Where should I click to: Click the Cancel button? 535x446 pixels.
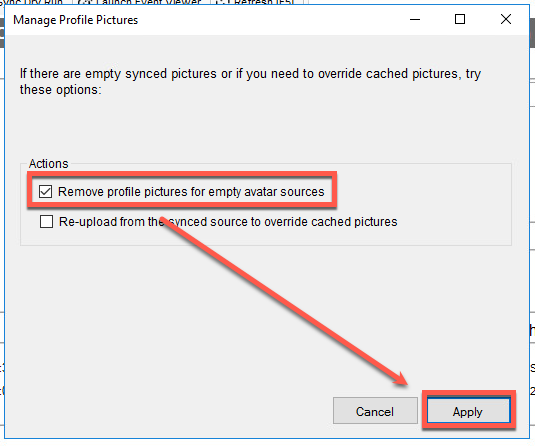[x=375, y=411]
